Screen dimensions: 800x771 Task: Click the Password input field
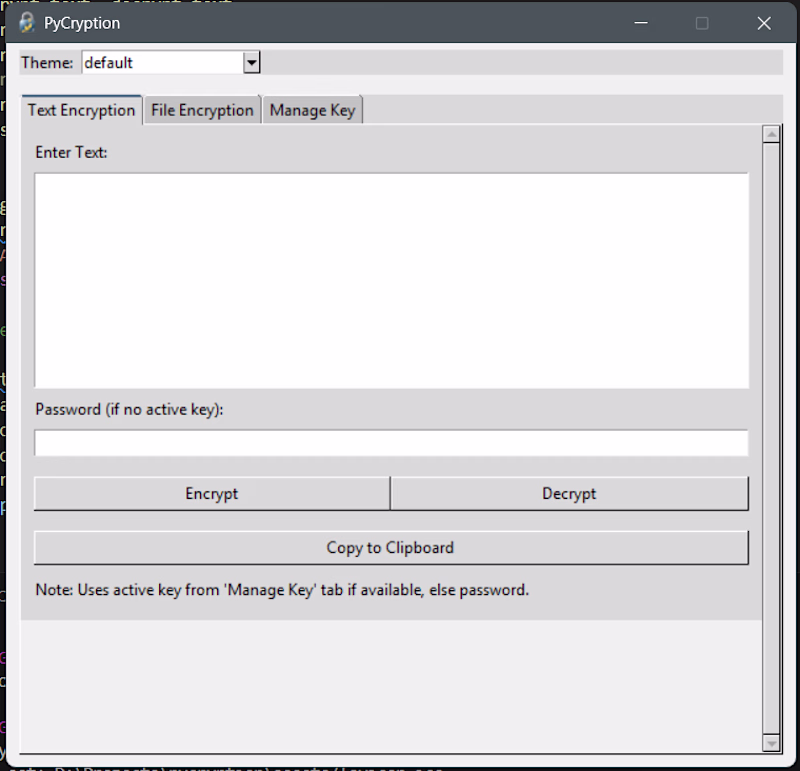(391, 442)
